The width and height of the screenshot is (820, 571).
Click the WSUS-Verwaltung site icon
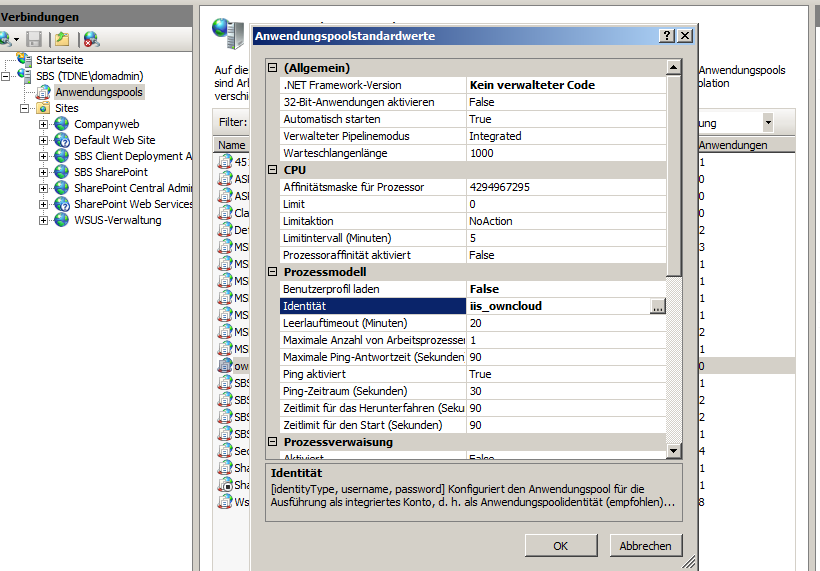(62, 220)
